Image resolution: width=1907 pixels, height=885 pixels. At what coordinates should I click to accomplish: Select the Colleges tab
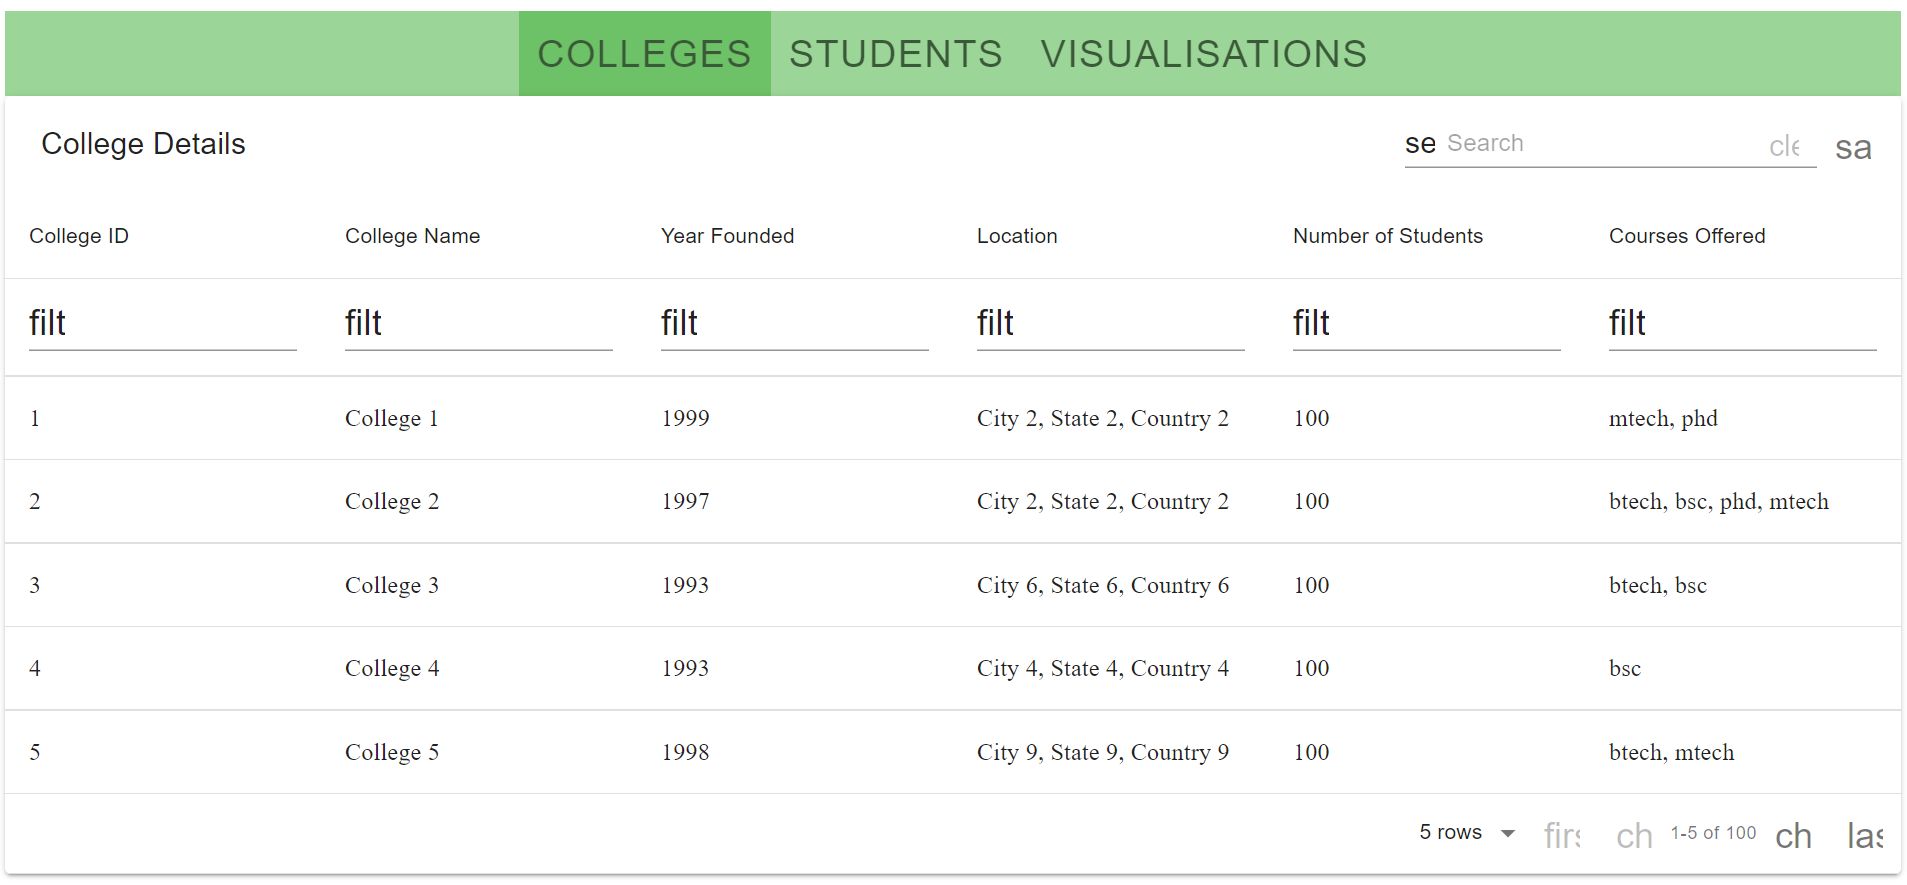click(644, 54)
